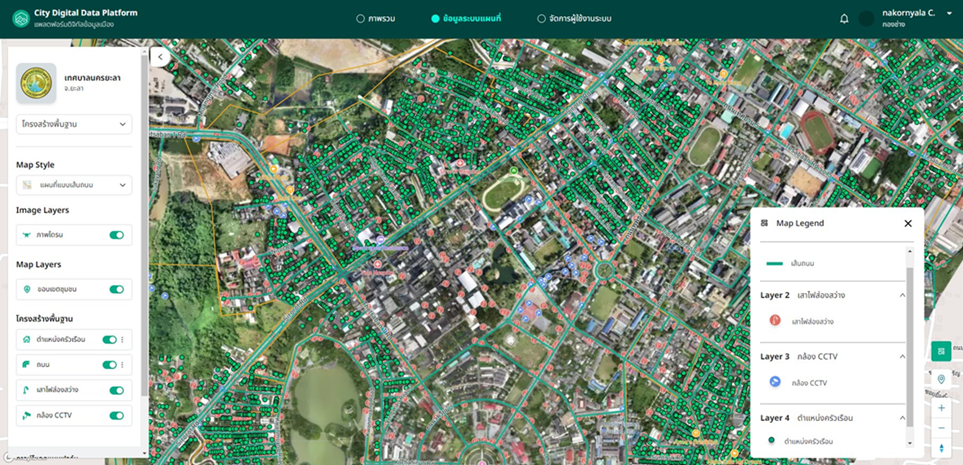Close the Map Legend panel
Viewport: 963px width, 465px height.
[x=908, y=223]
